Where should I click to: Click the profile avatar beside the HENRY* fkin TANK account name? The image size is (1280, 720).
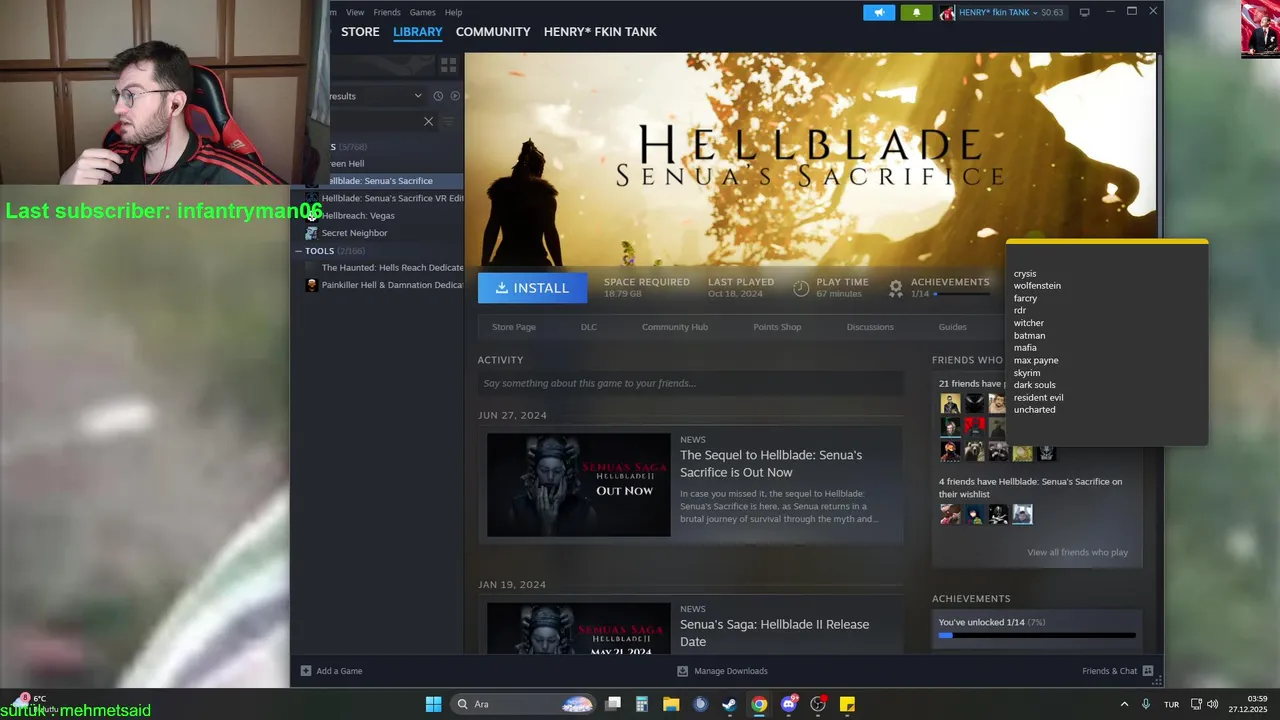[947, 12]
